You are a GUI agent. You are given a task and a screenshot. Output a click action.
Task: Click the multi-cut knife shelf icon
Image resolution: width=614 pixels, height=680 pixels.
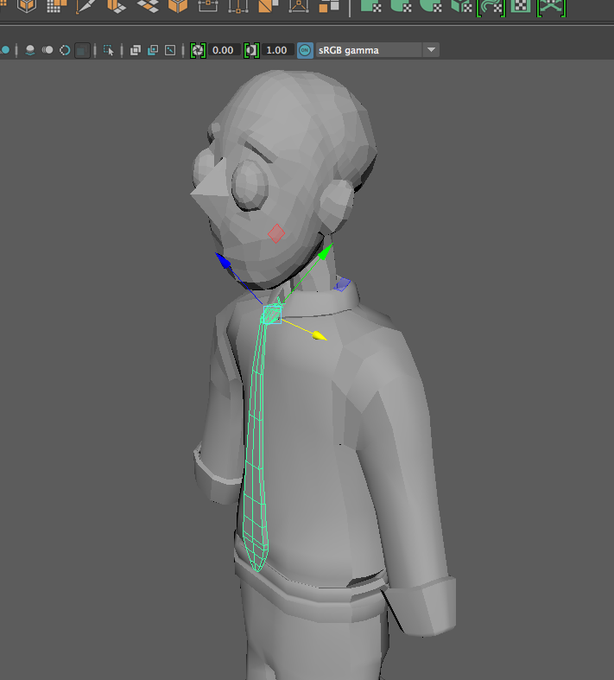click(x=85, y=6)
